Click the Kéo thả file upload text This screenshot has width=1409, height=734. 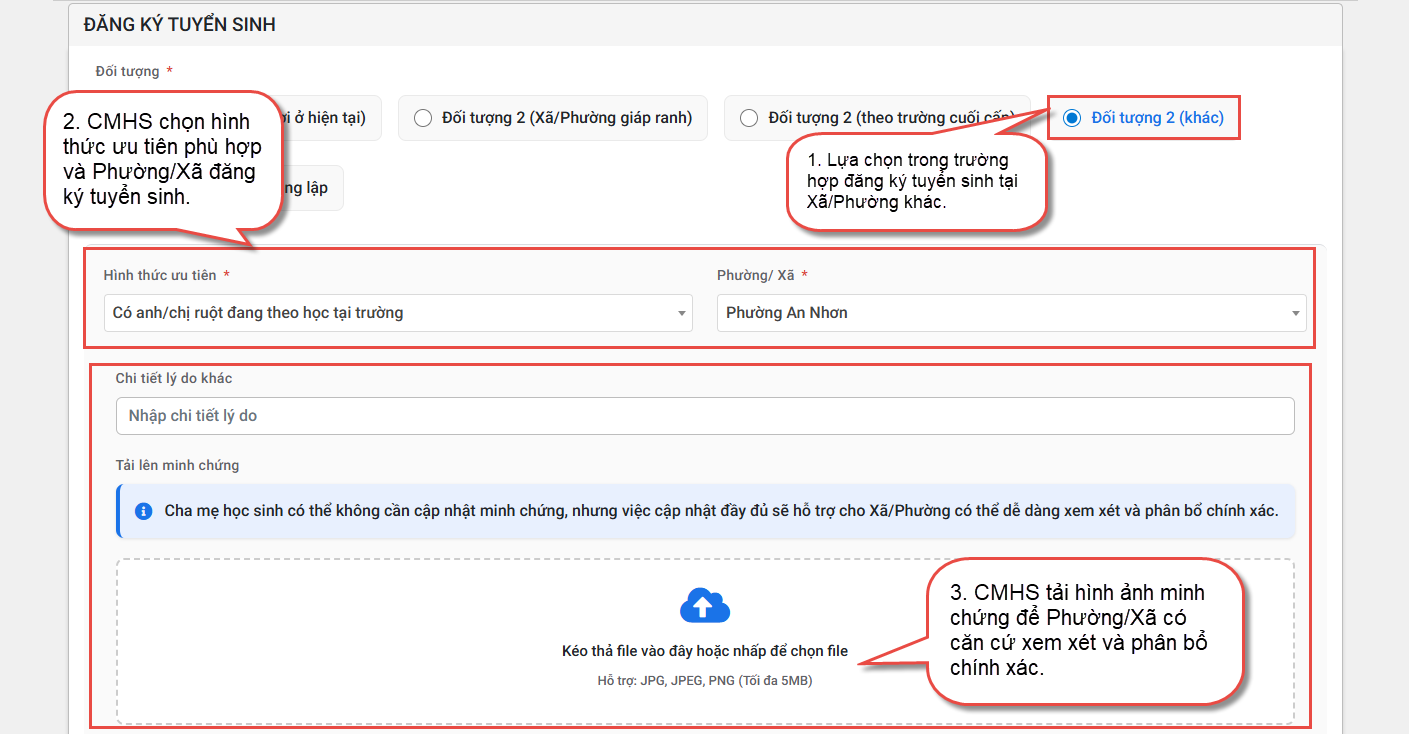[705, 651]
